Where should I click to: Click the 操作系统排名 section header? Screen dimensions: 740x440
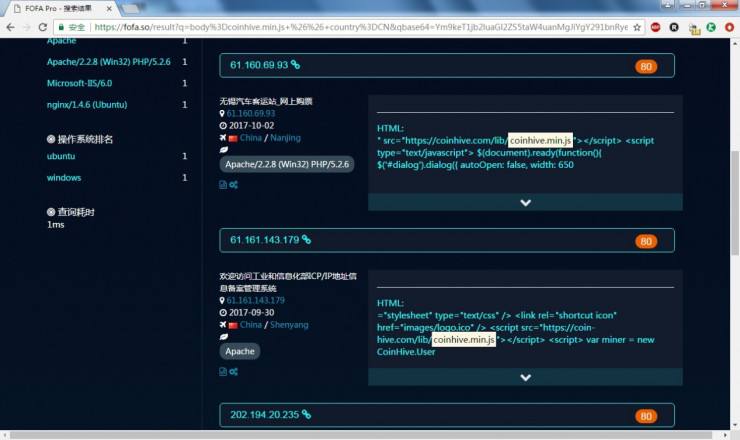pos(80,139)
